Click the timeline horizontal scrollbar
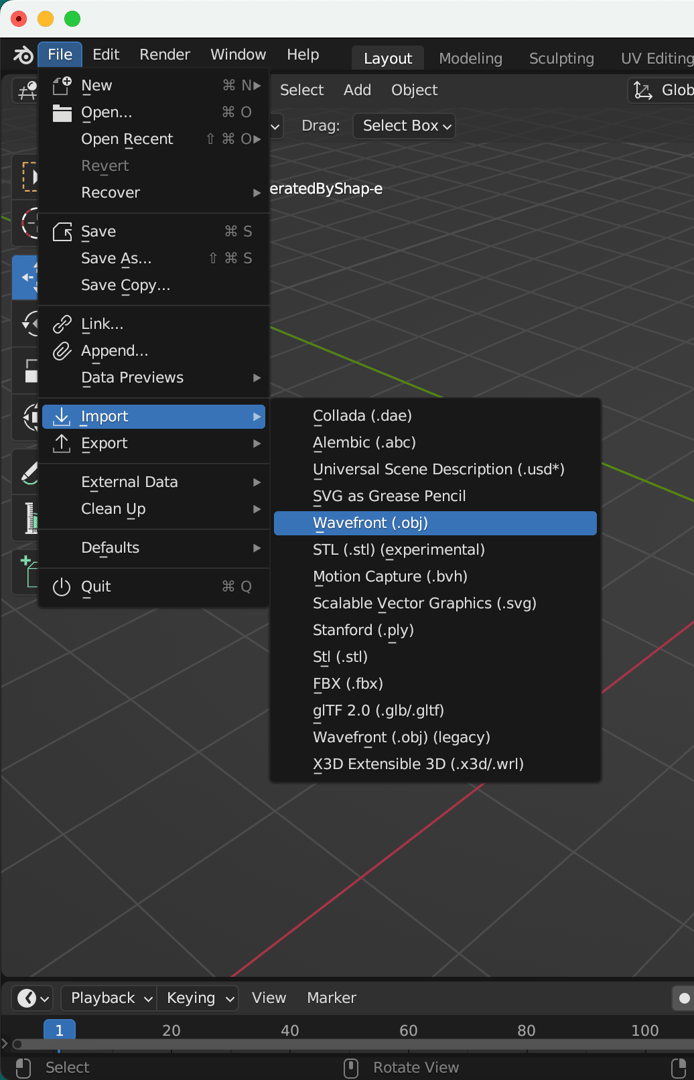The height and width of the screenshot is (1080, 694). click(353, 1044)
